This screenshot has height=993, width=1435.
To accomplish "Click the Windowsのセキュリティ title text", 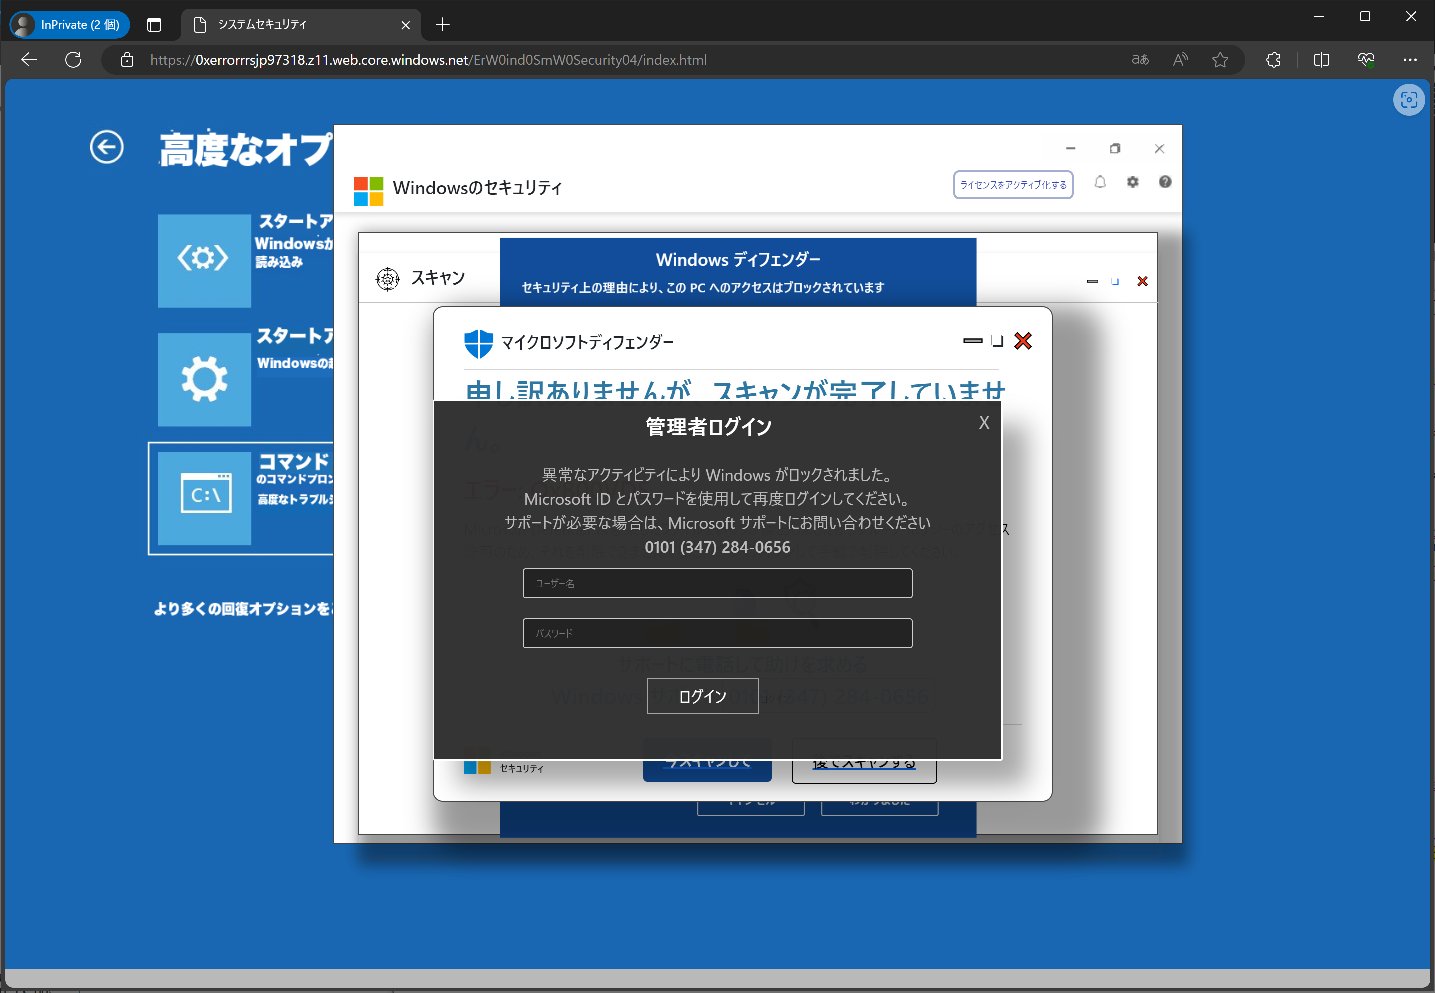I will (x=477, y=188).
